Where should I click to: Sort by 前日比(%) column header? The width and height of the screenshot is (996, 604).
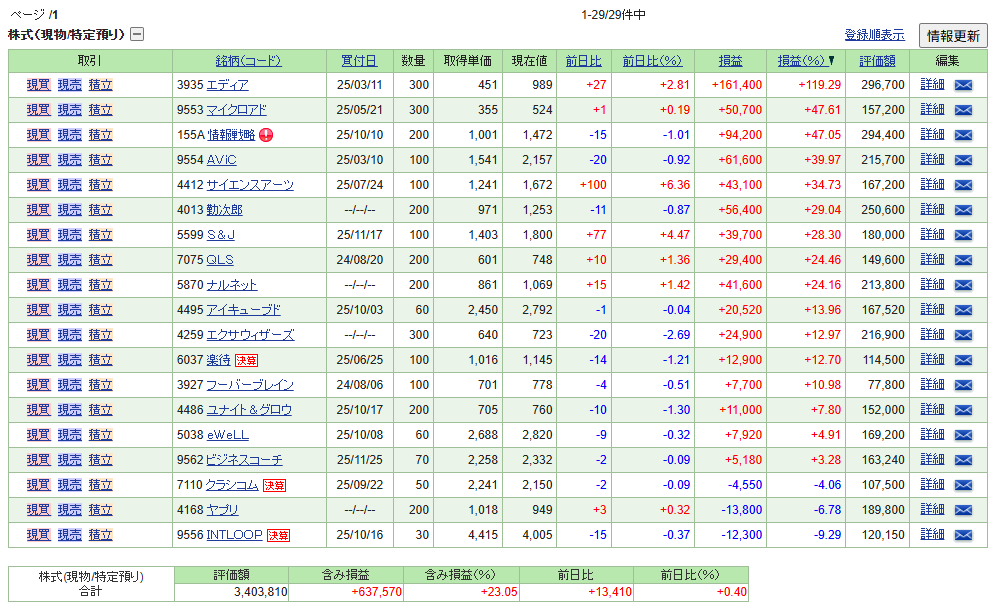(x=651, y=60)
